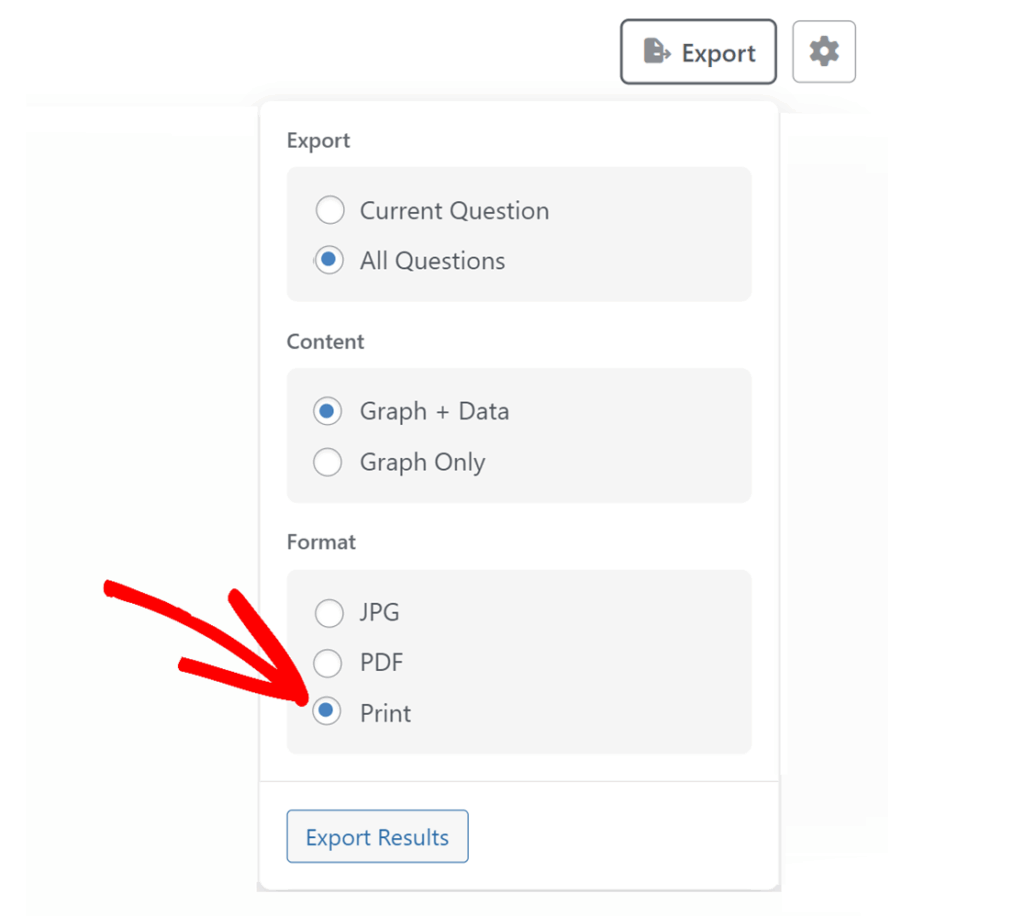Image resolution: width=1024 pixels, height=916 pixels.
Task: Click the "JPG" format label text
Action: pyautogui.click(x=379, y=612)
